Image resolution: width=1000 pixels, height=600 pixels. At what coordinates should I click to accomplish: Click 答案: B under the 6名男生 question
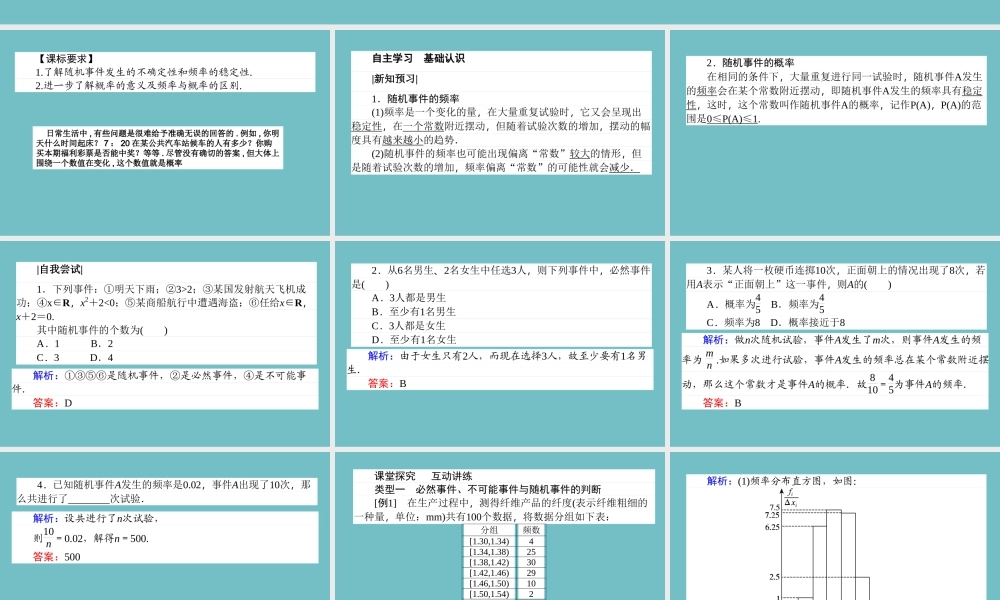pyautogui.click(x=387, y=384)
